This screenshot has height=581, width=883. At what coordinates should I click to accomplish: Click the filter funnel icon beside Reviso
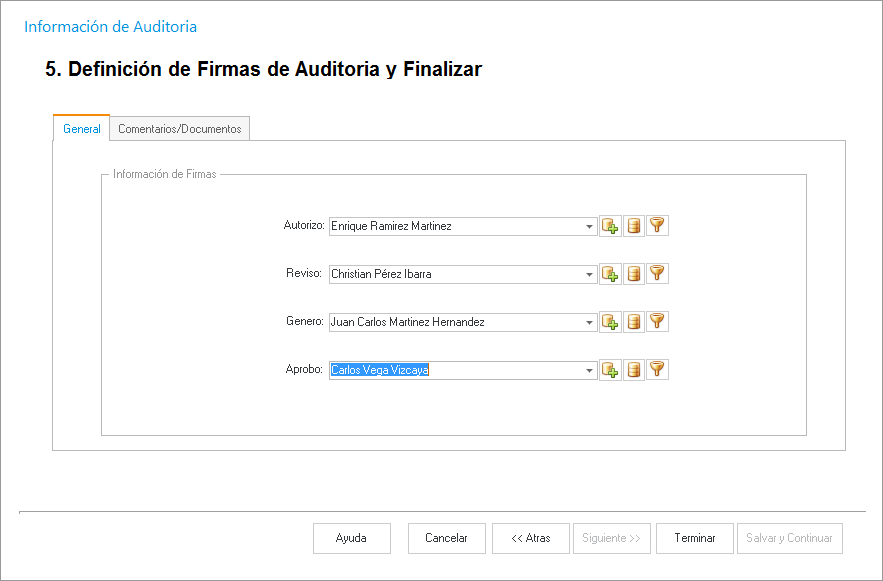pos(657,274)
